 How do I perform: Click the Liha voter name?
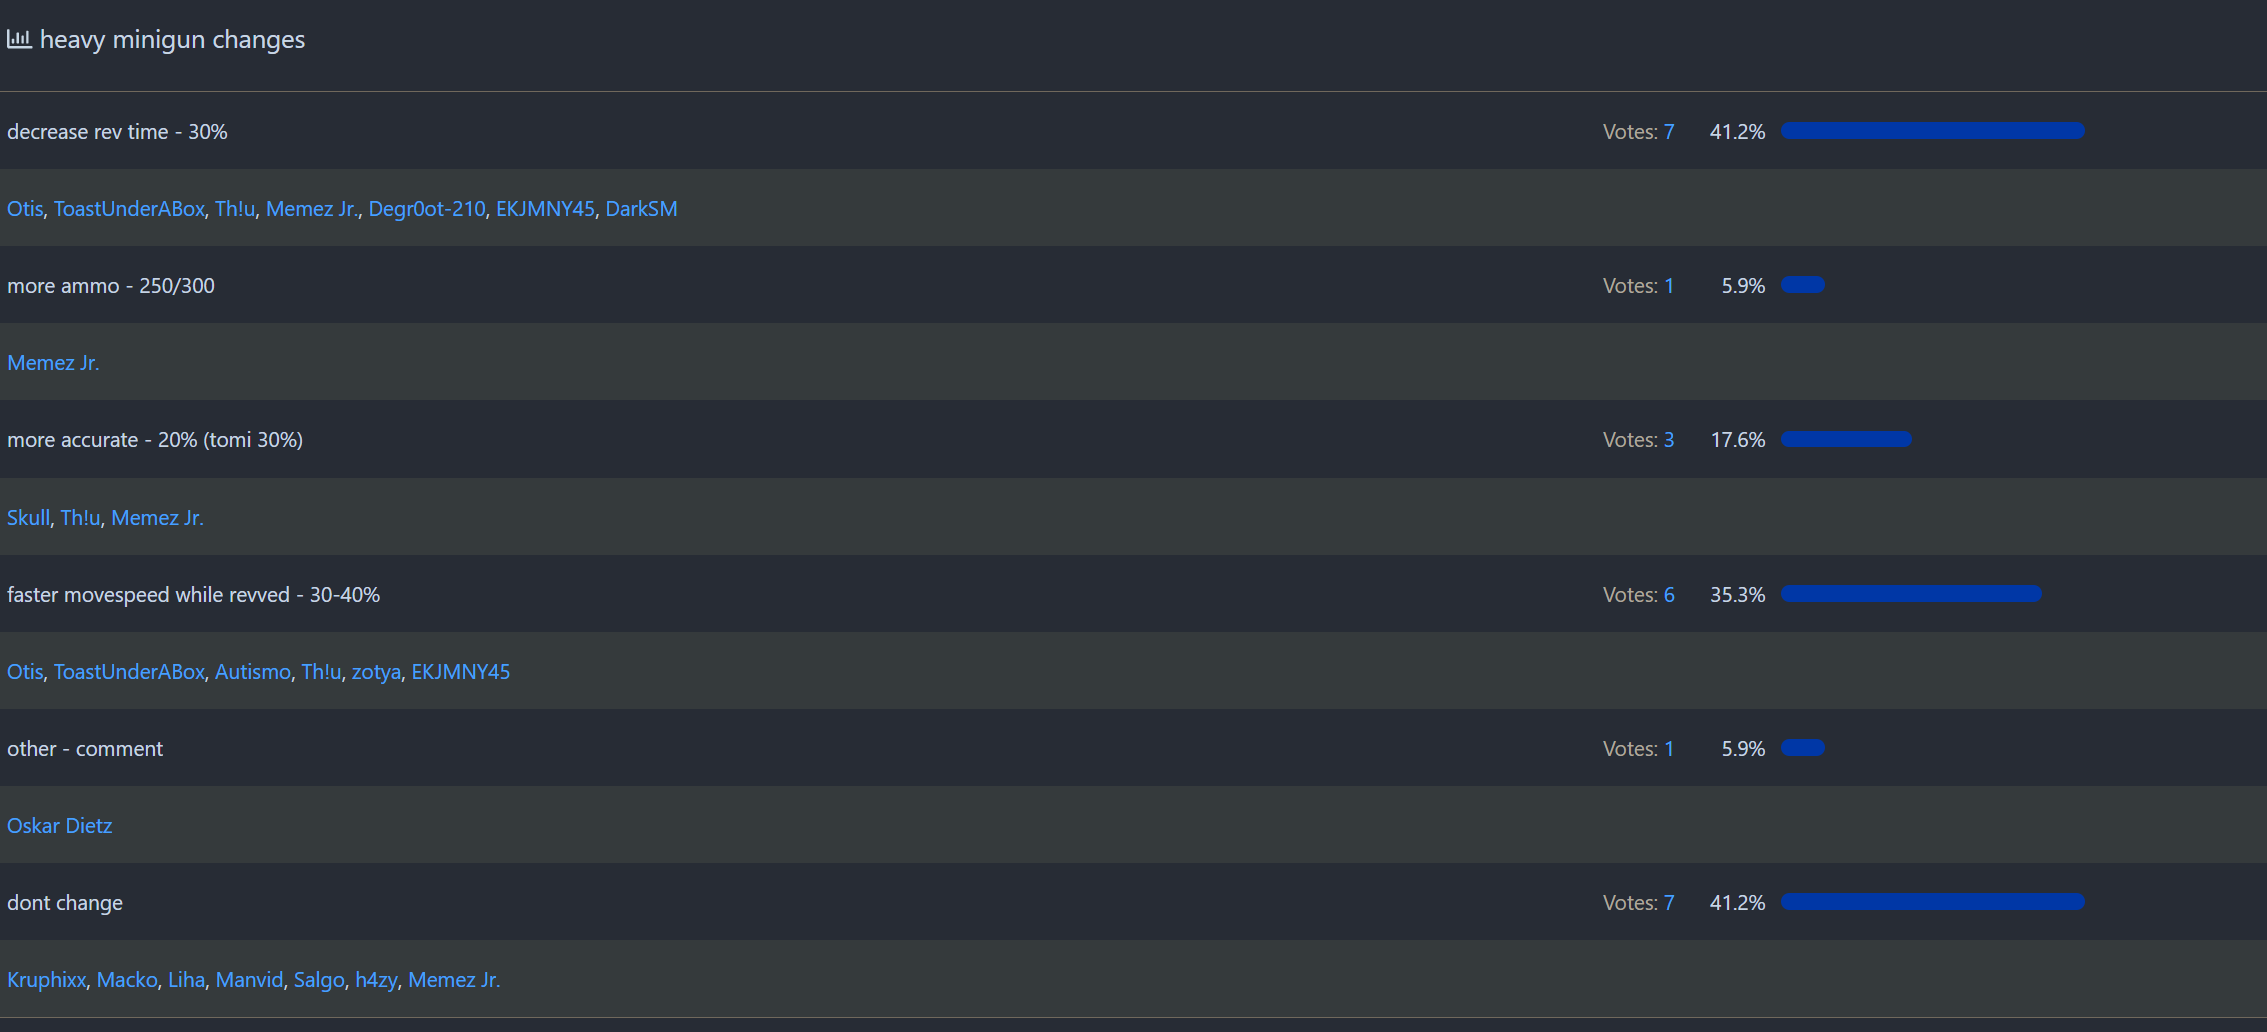(186, 980)
